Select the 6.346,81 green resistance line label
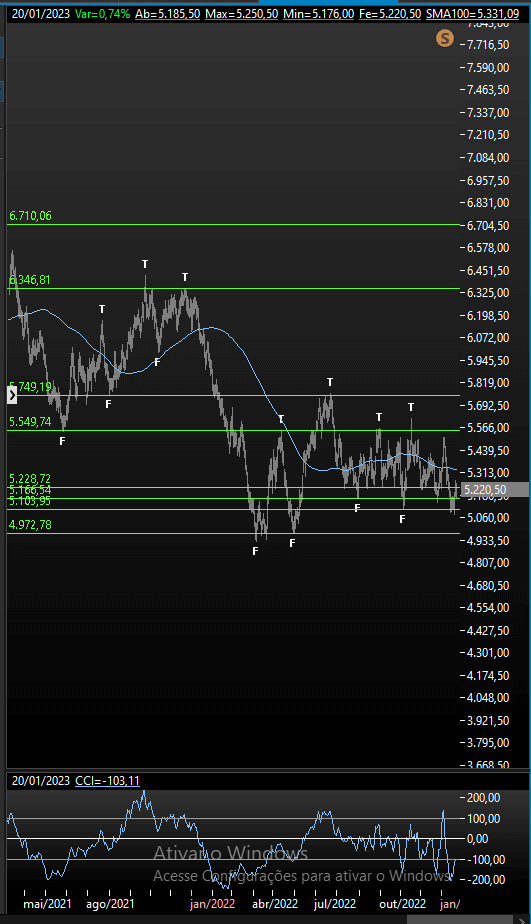 point(29,279)
